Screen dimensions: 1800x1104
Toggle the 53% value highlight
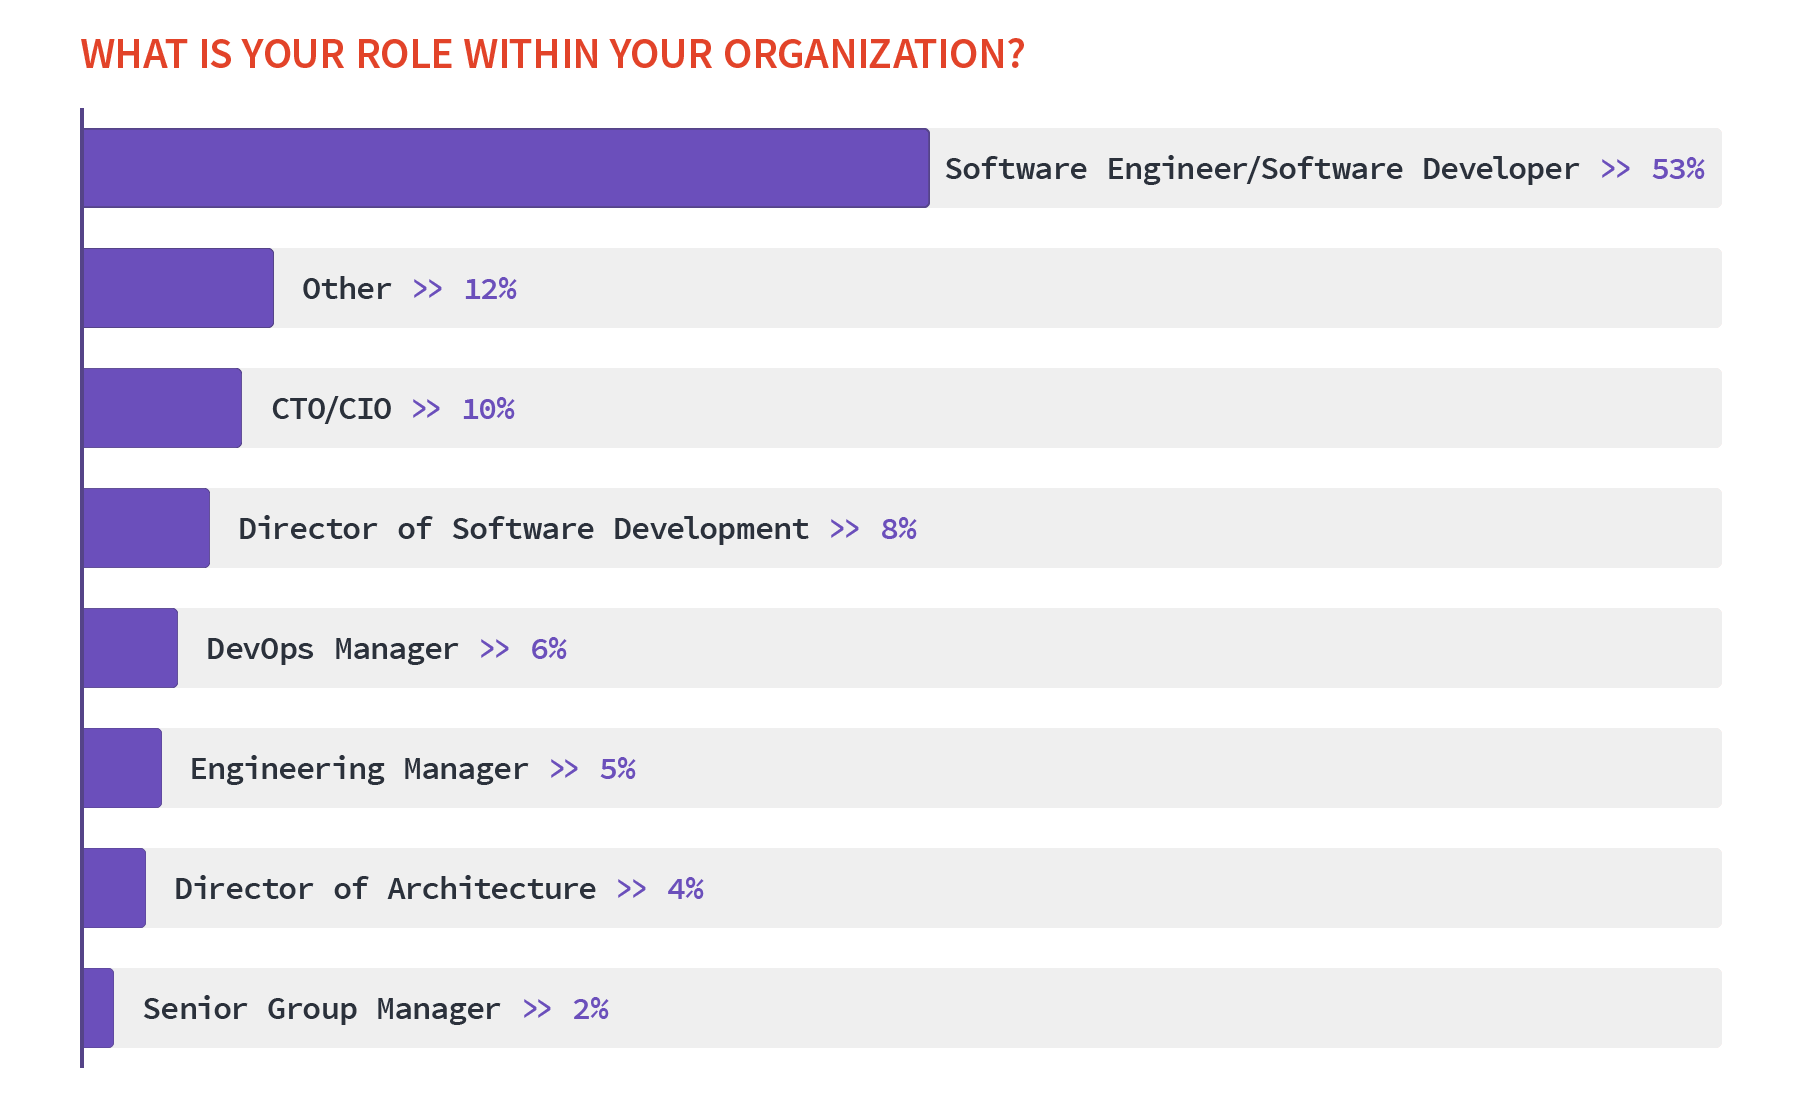[x=1679, y=168]
